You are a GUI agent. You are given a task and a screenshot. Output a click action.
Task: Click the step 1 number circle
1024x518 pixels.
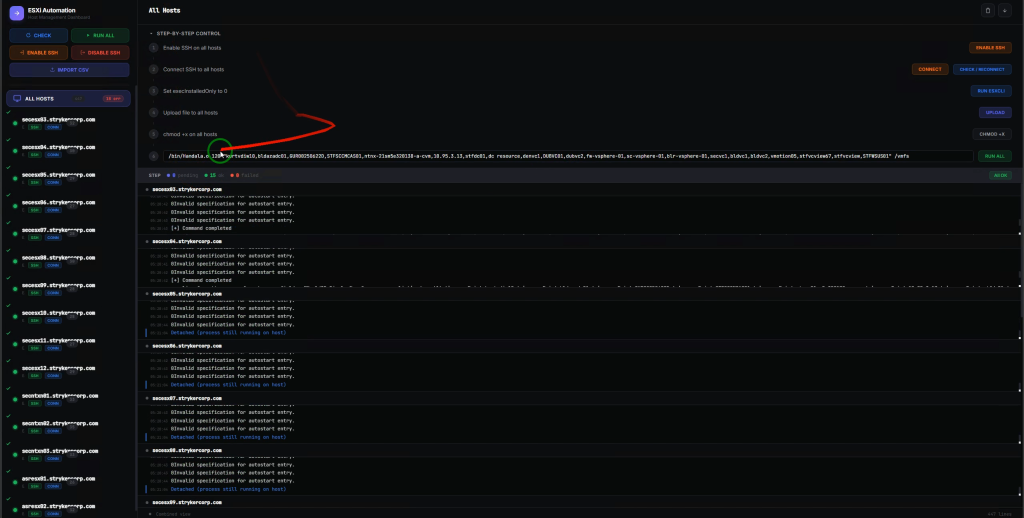coord(153,48)
